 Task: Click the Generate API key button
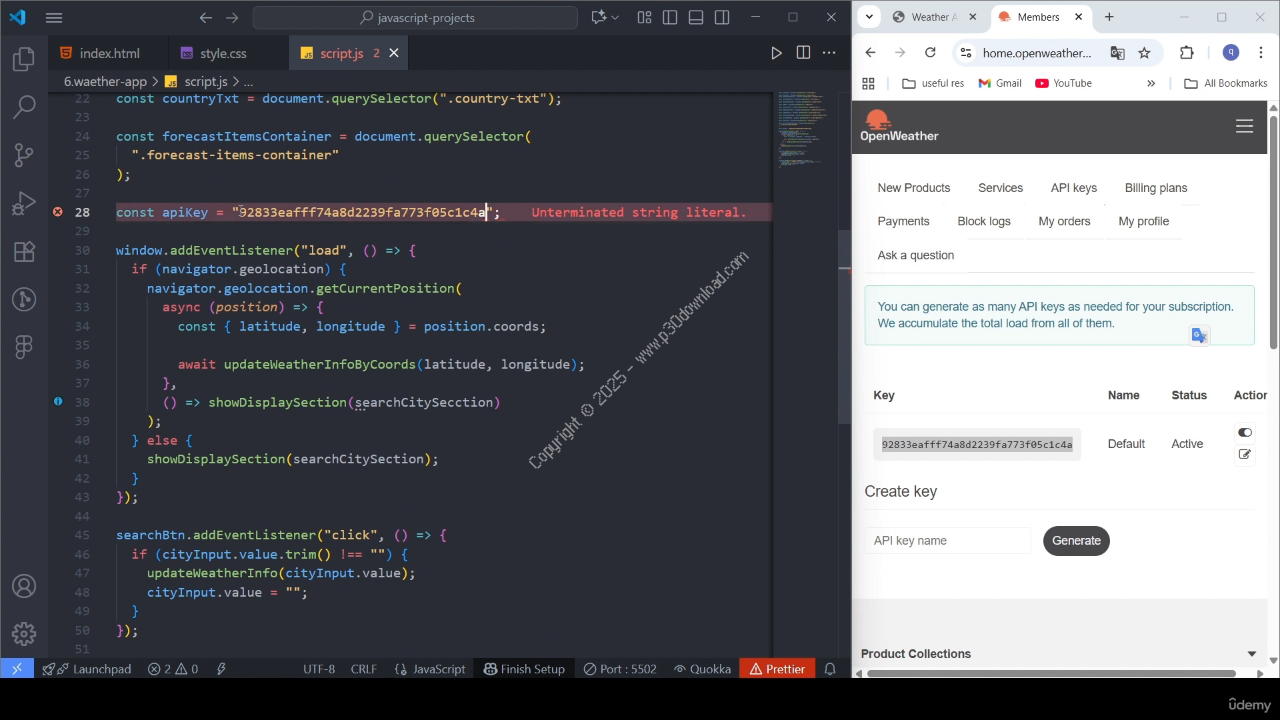point(1076,541)
